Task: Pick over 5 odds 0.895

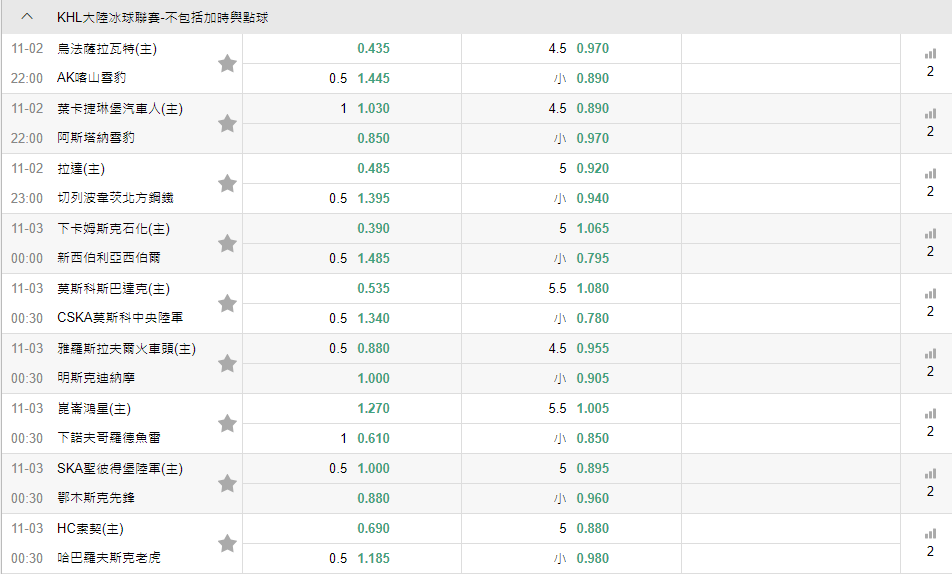Action: point(593,469)
